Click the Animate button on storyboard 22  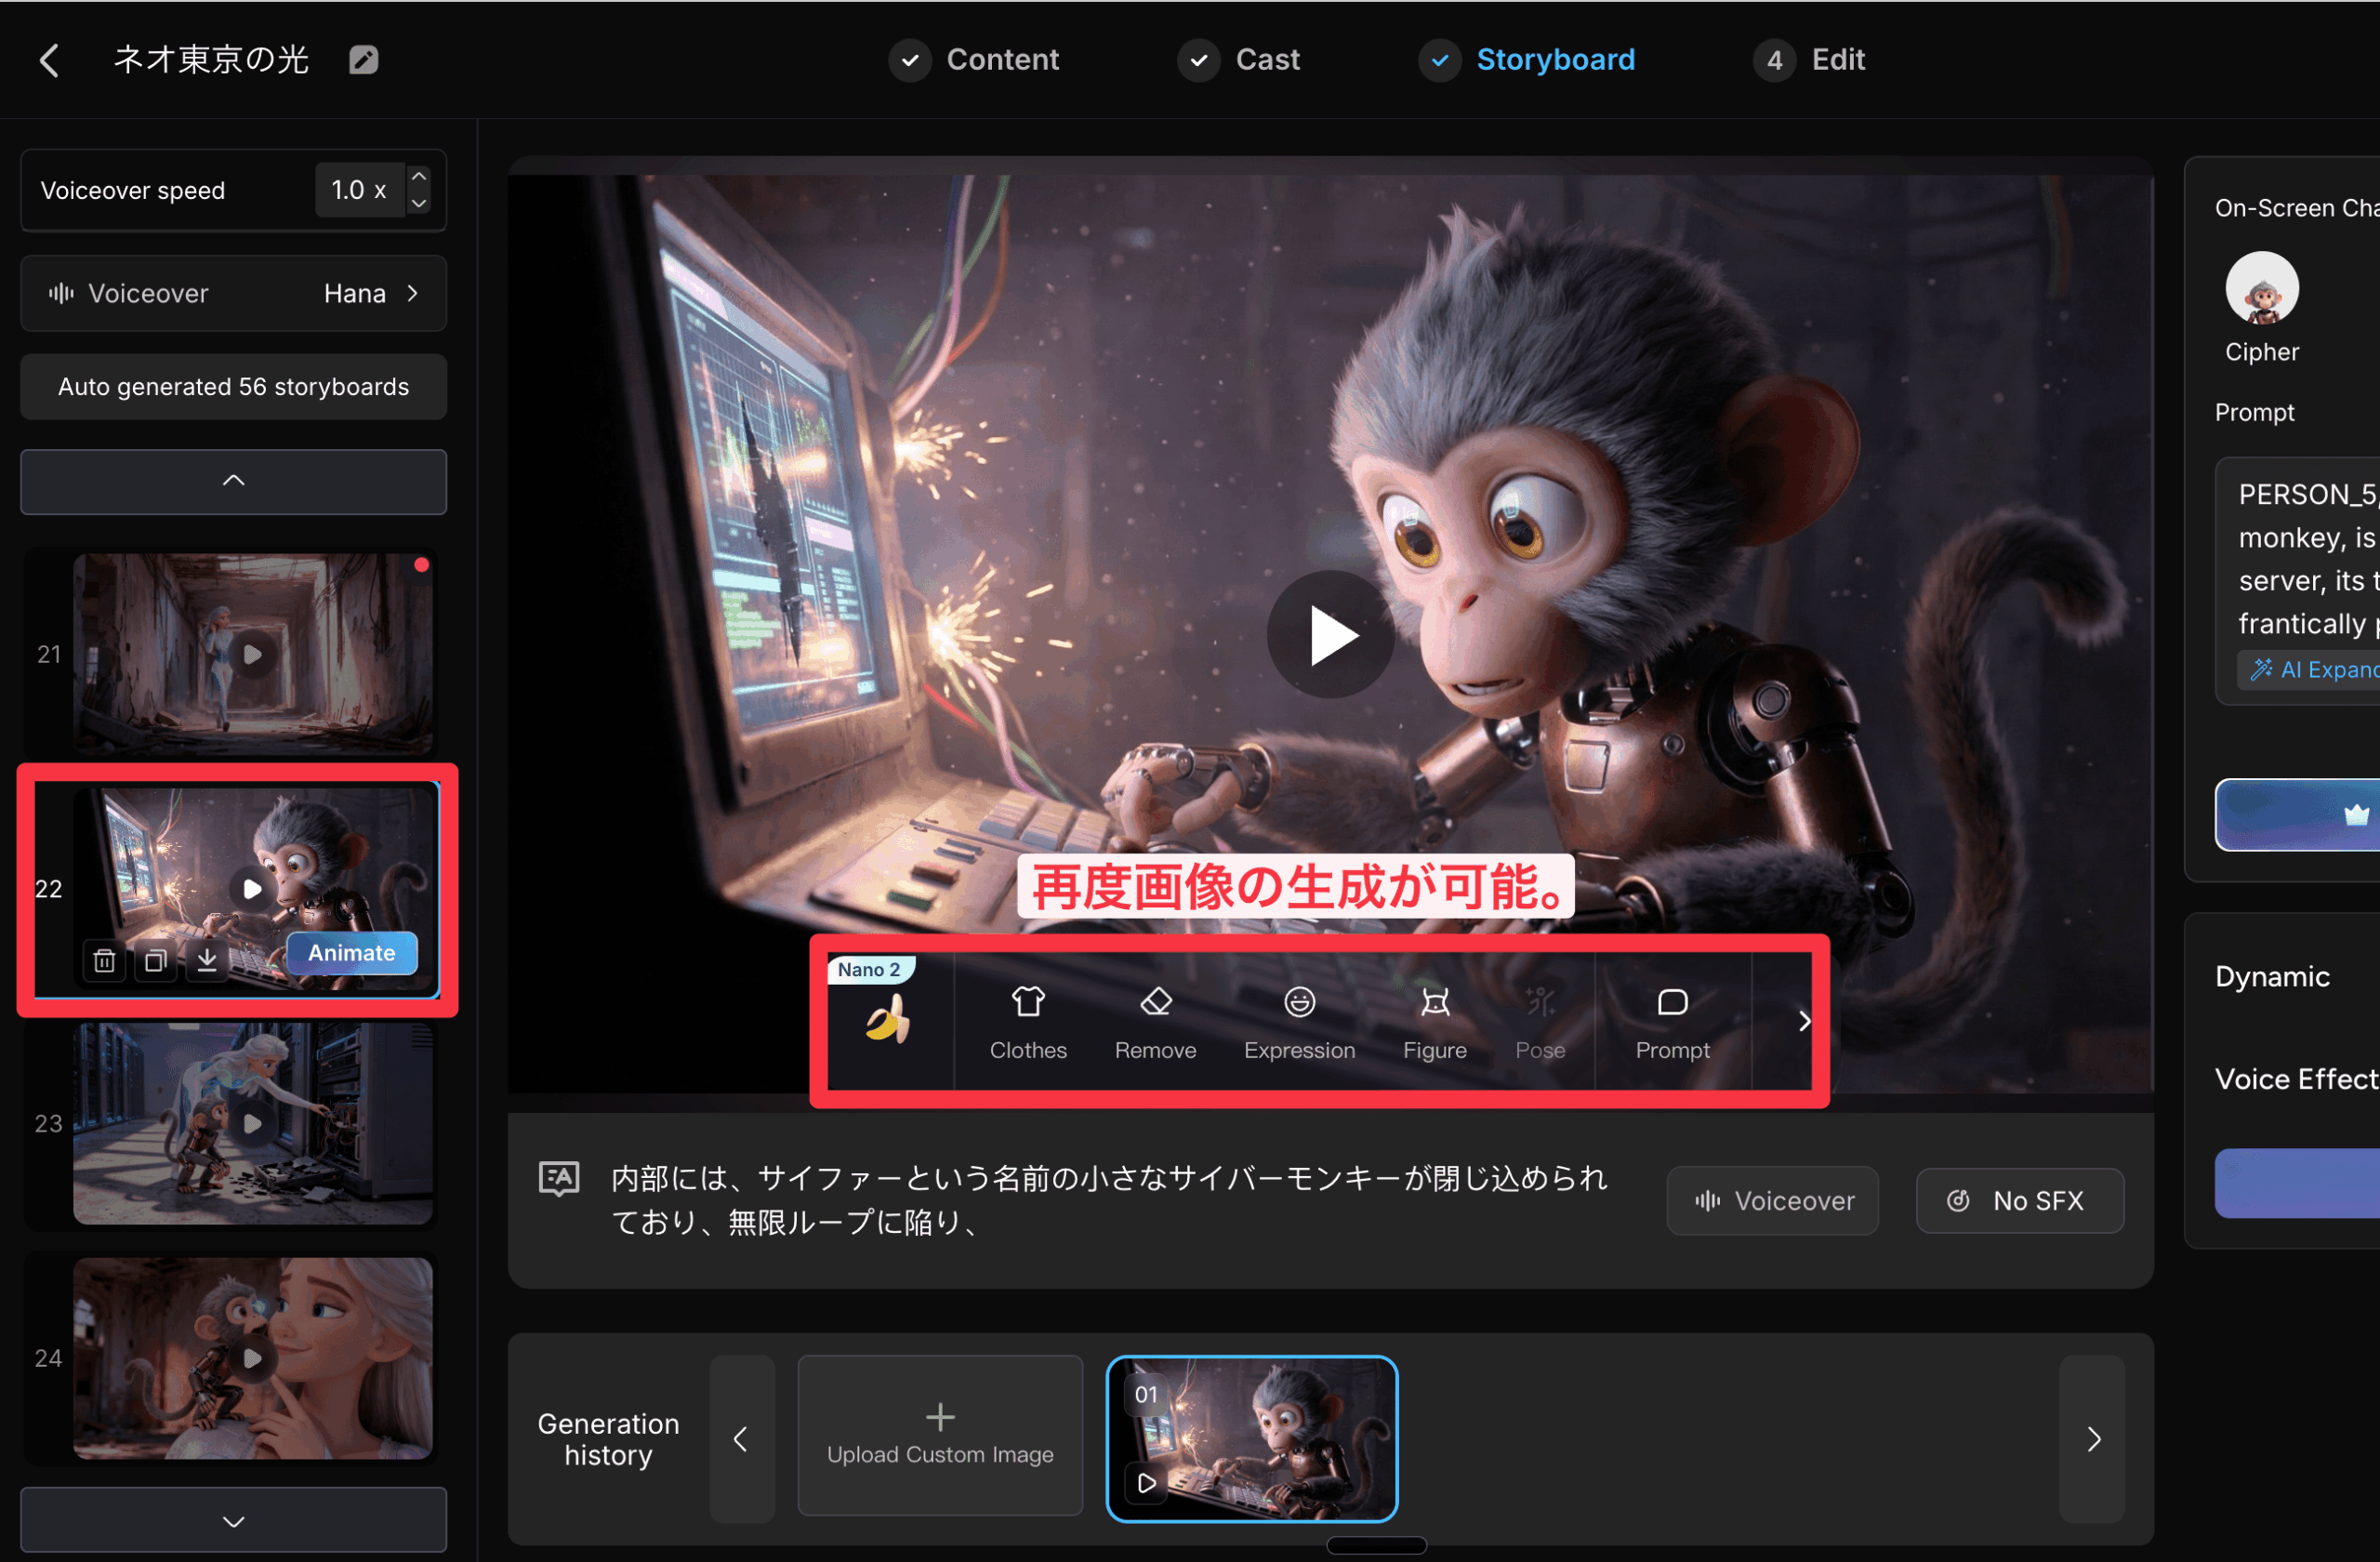coord(351,953)
